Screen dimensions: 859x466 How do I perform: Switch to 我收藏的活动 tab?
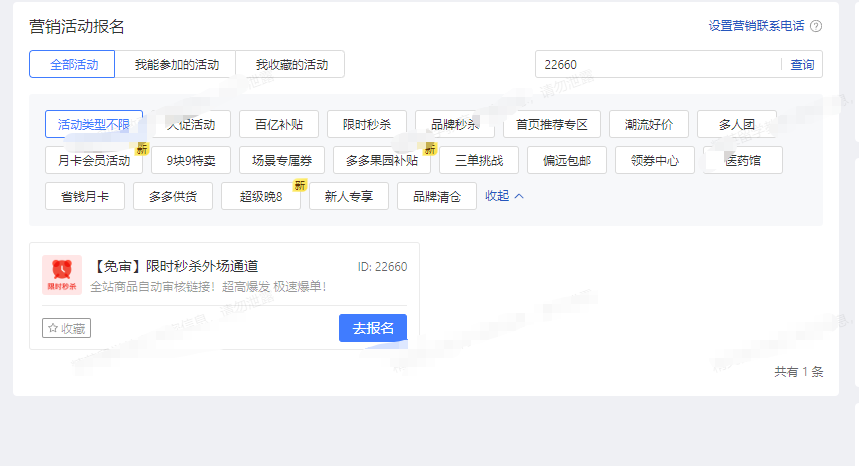pyautogui.click(x=290, y=64)
